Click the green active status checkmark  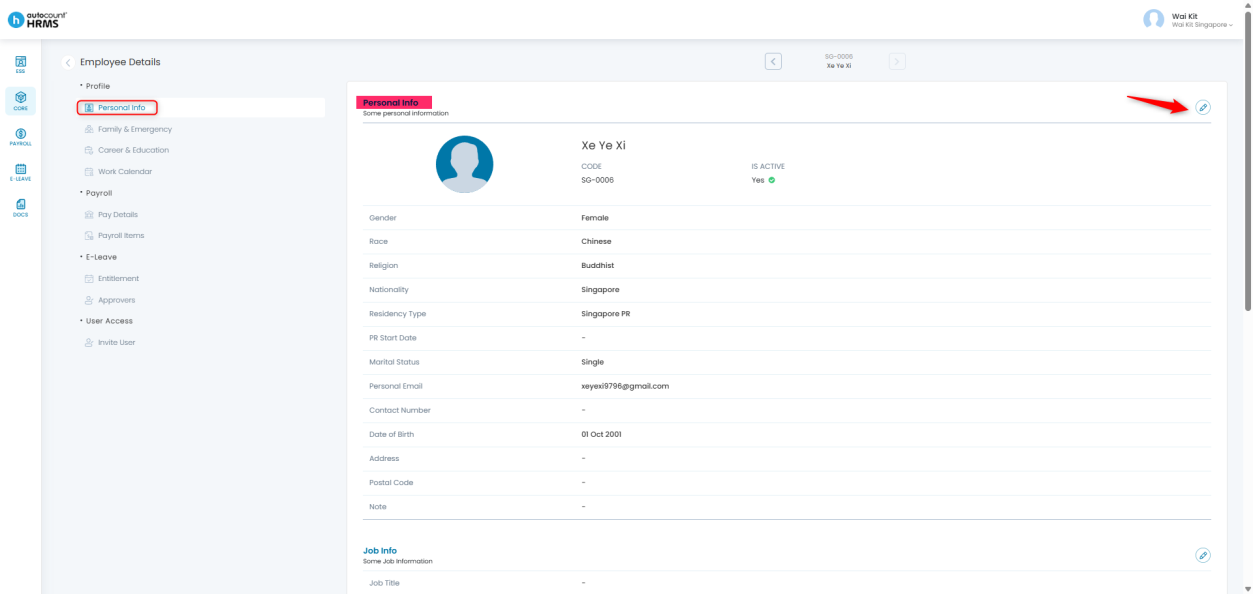click(772, 180)
